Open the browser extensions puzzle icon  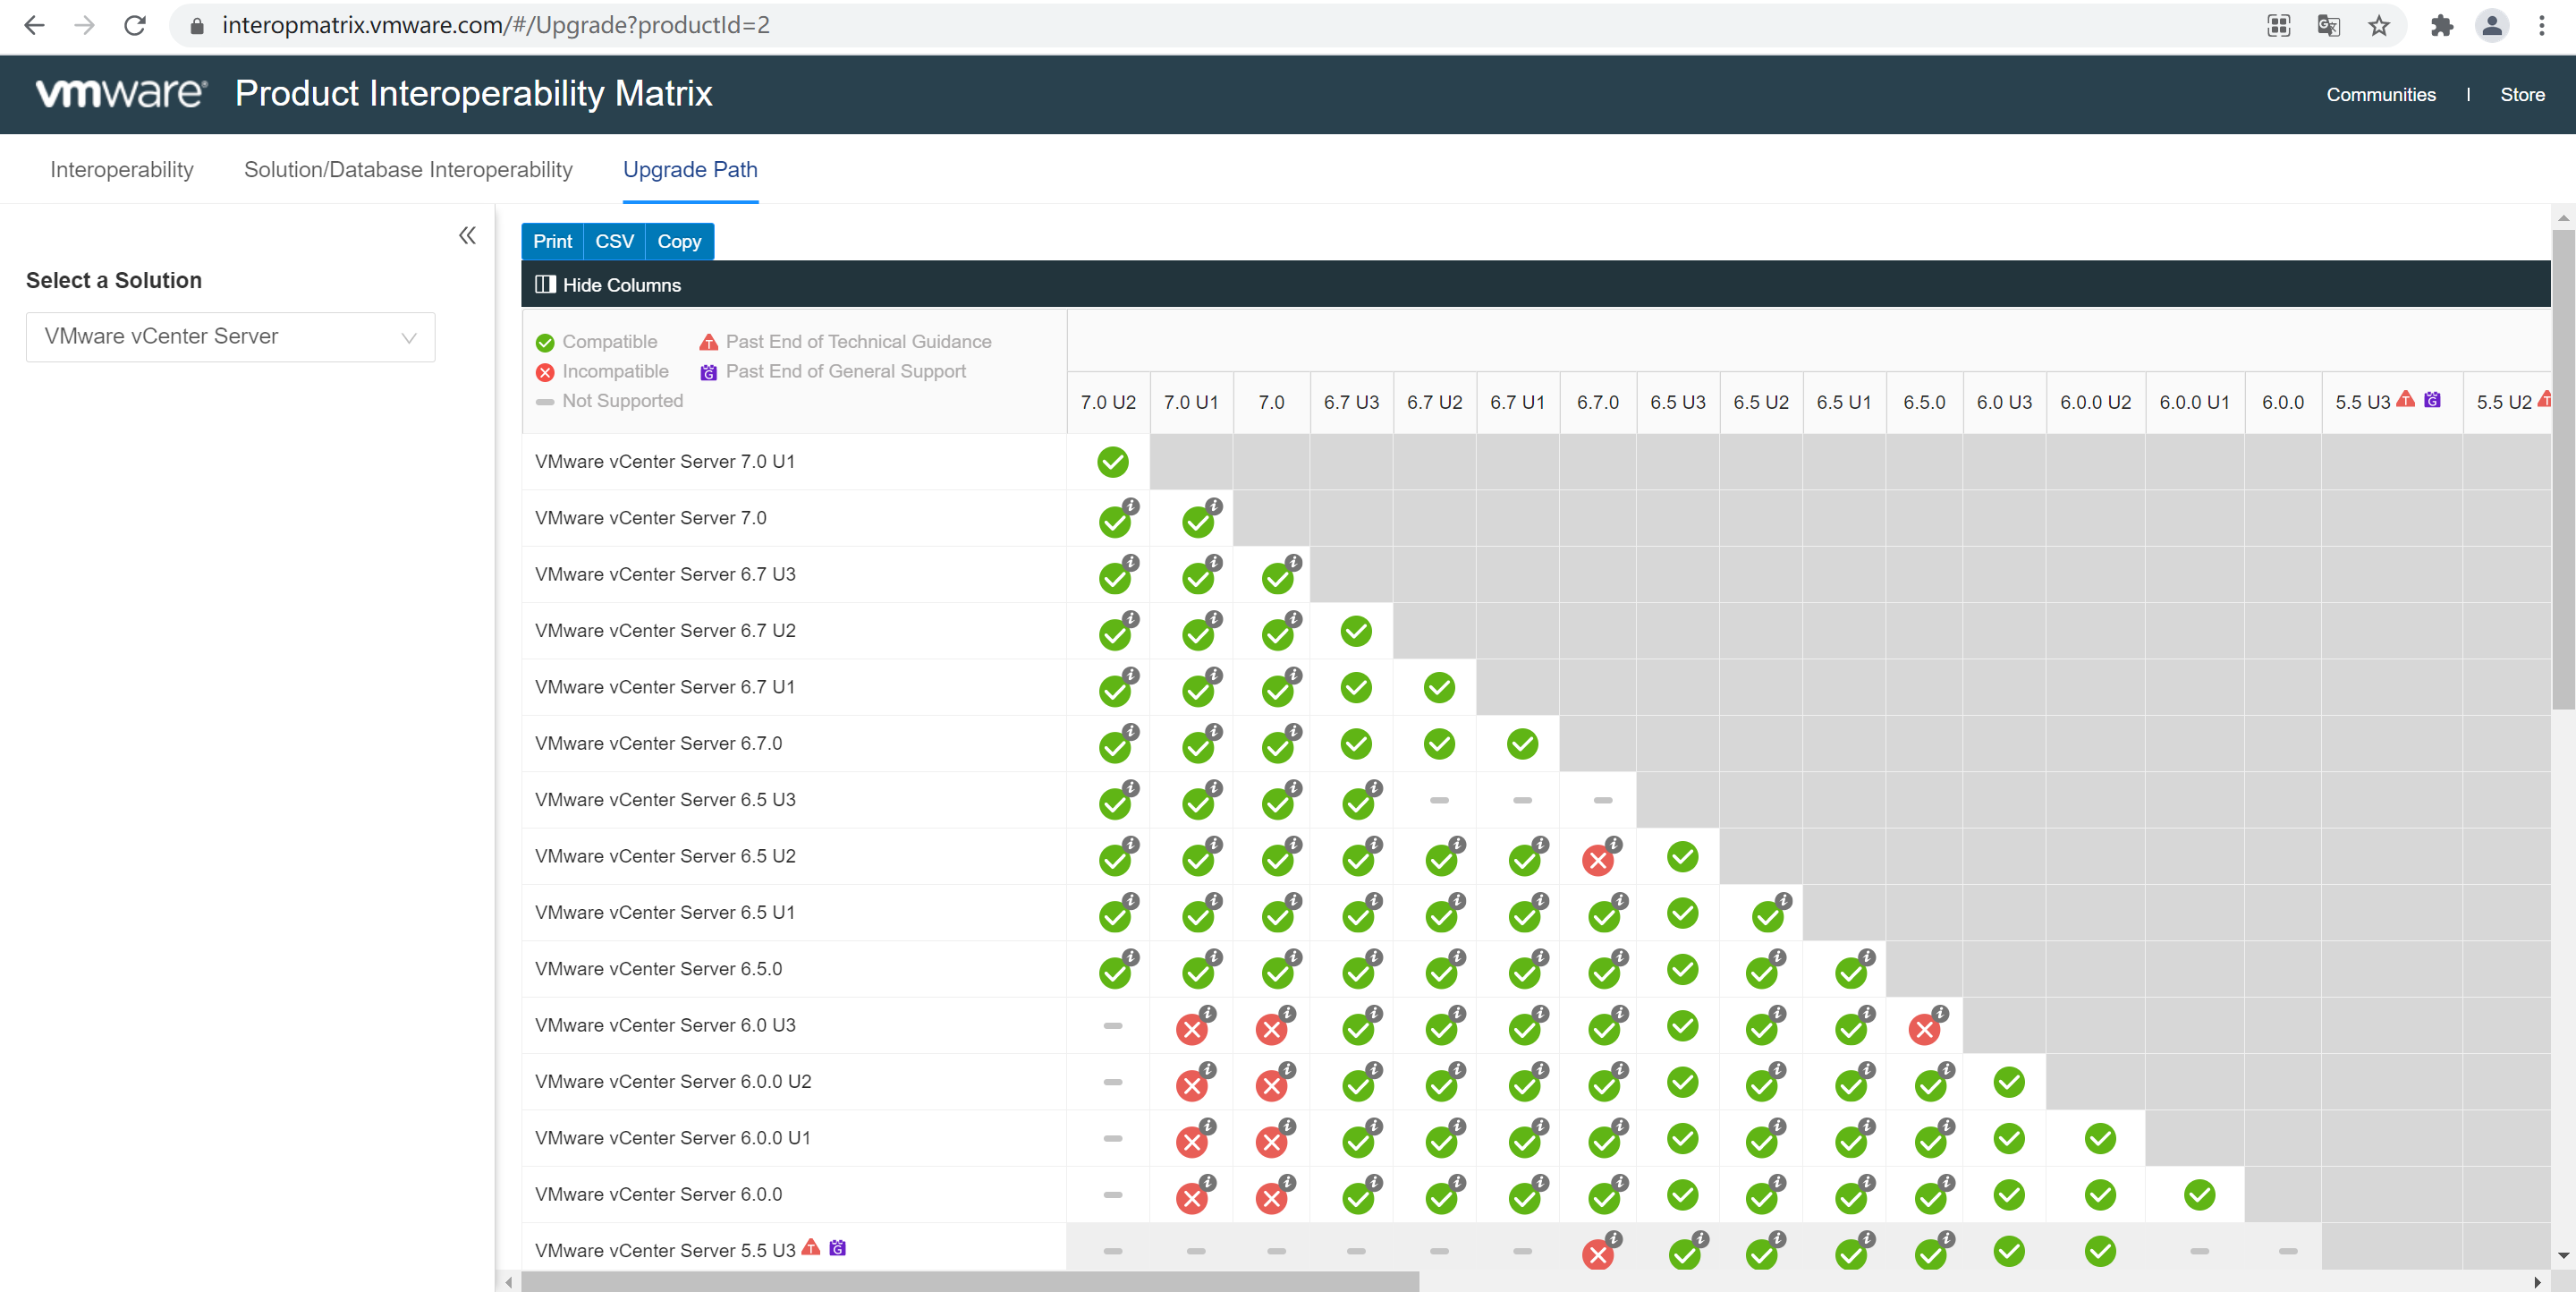(2441, 25)
